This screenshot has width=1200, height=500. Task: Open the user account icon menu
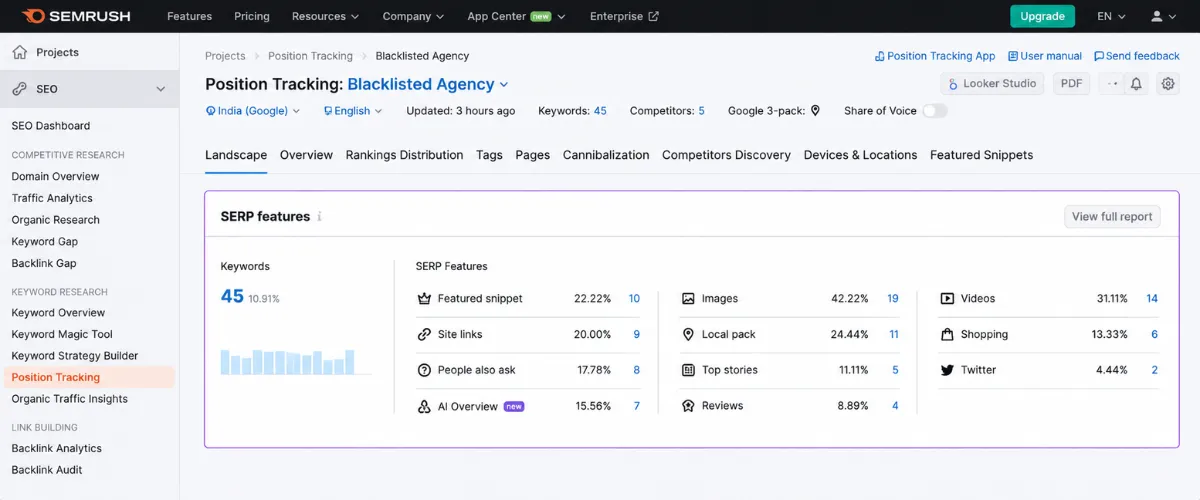1164,16
